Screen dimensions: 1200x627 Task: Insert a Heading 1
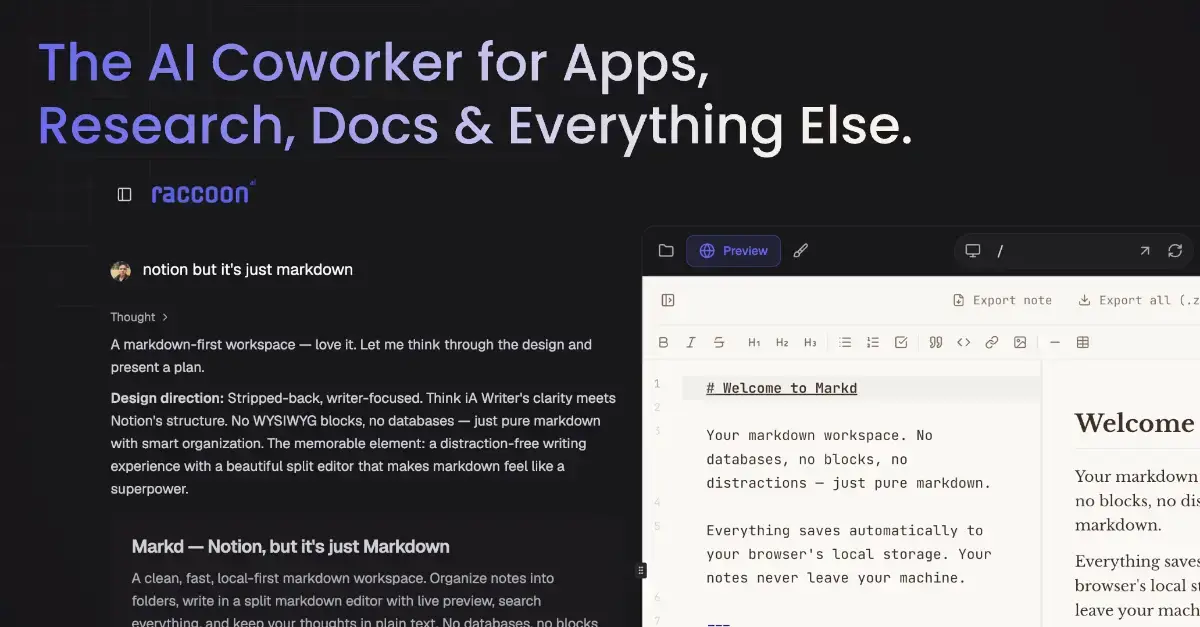coord(754,342)
